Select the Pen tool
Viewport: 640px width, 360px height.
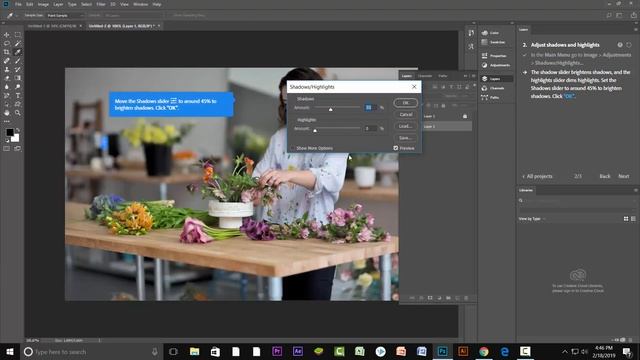click(7, 96)
